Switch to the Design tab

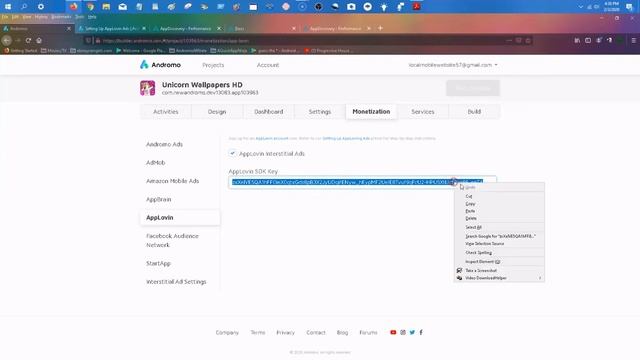pos(217,111)
